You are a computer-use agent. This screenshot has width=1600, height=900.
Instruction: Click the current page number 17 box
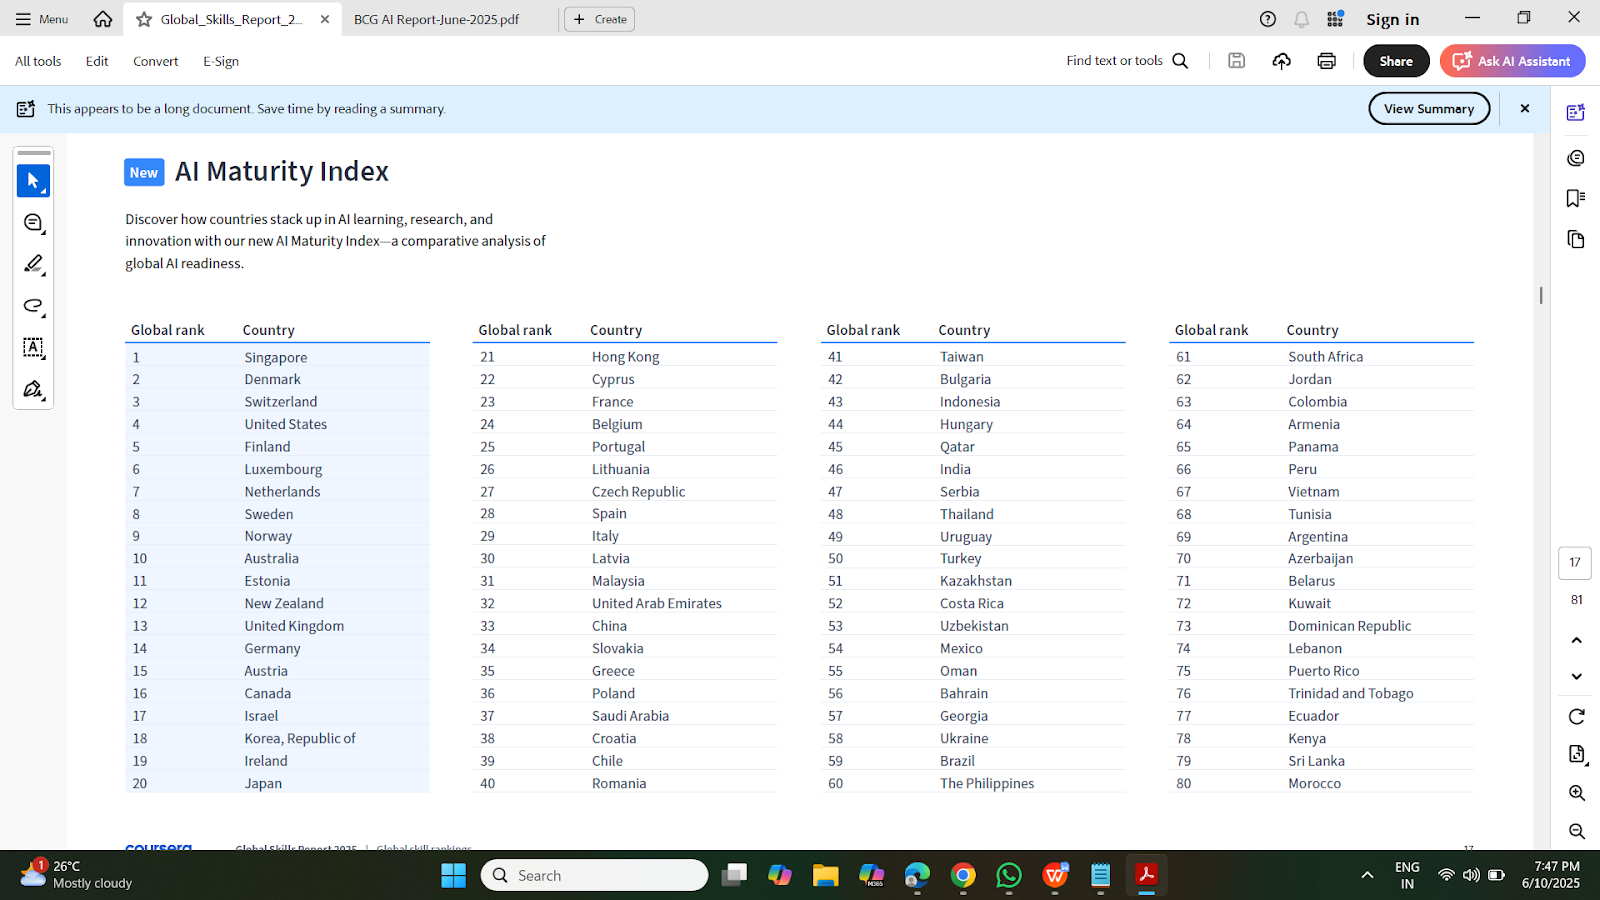click(1575, 563)
